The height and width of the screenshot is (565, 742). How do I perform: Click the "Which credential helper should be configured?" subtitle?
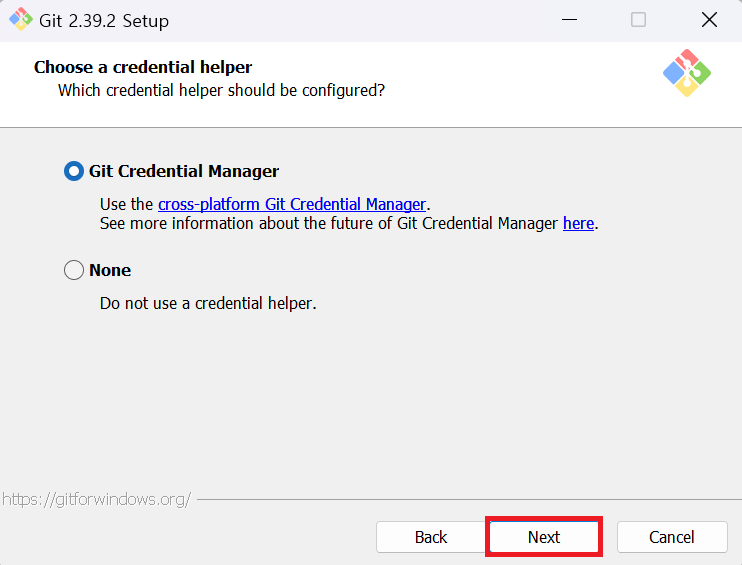(221, 90)
